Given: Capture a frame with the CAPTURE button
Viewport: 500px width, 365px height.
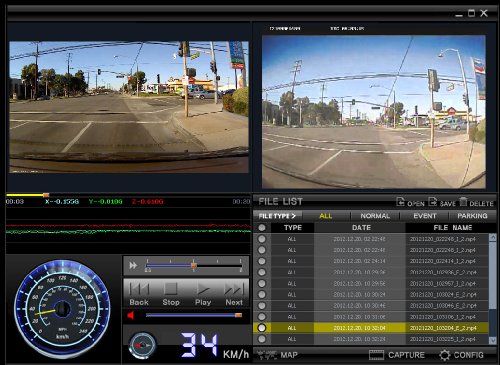Looking at the screenshot, I should [x=397, y=355].
